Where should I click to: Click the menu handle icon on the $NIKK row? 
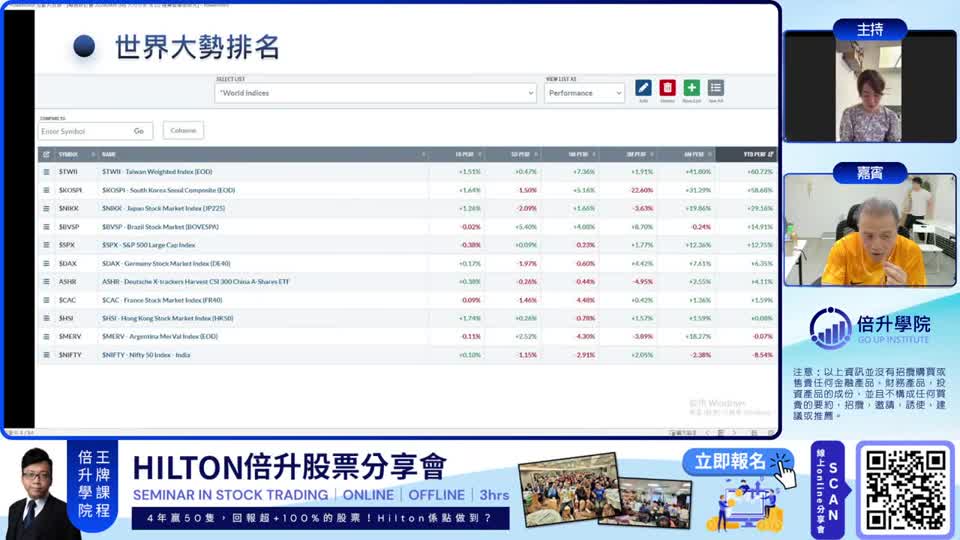click(x=46, y=209)
